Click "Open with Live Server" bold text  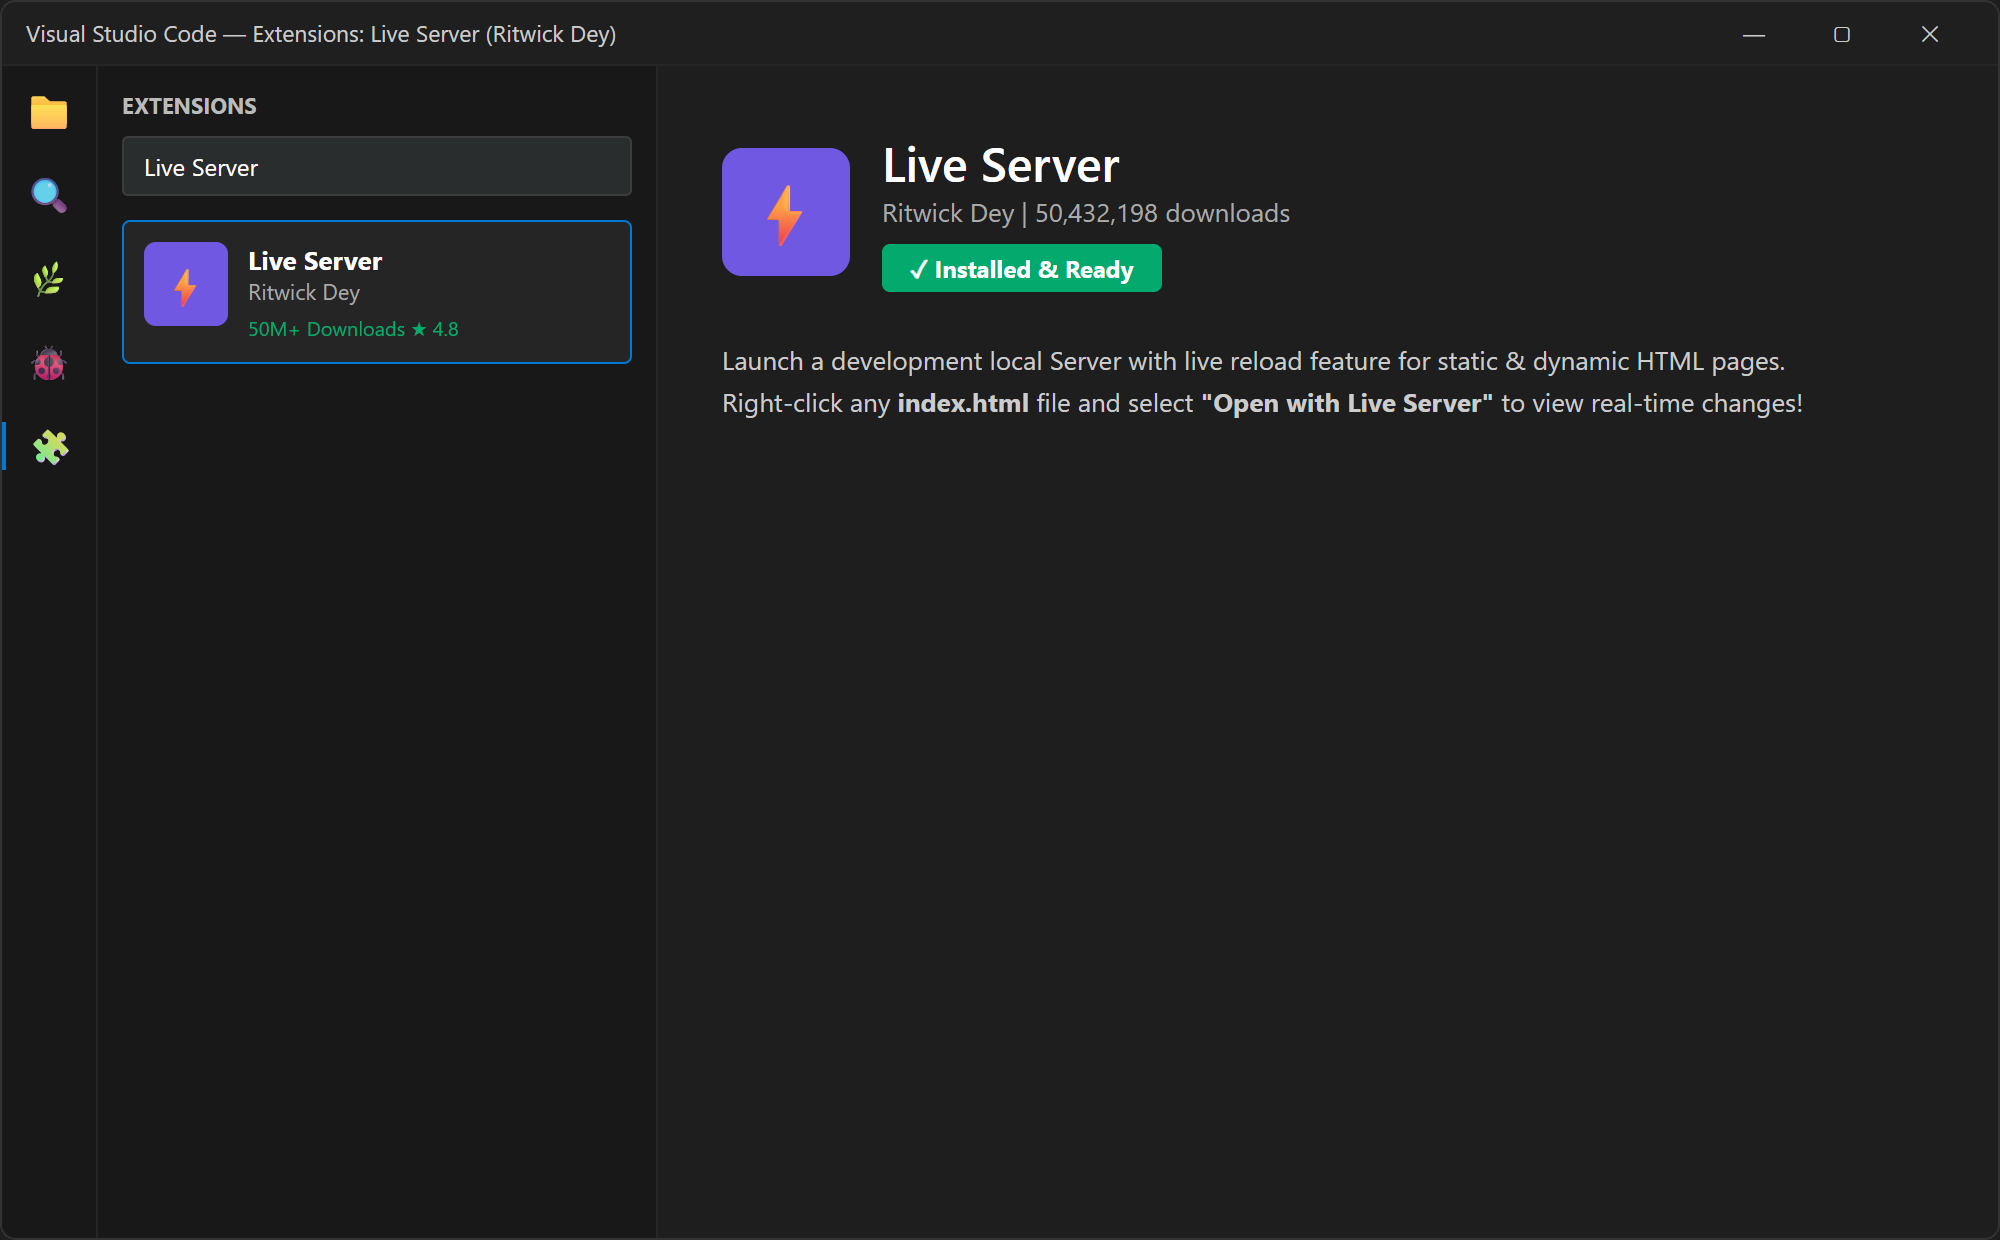(1347, 403)
